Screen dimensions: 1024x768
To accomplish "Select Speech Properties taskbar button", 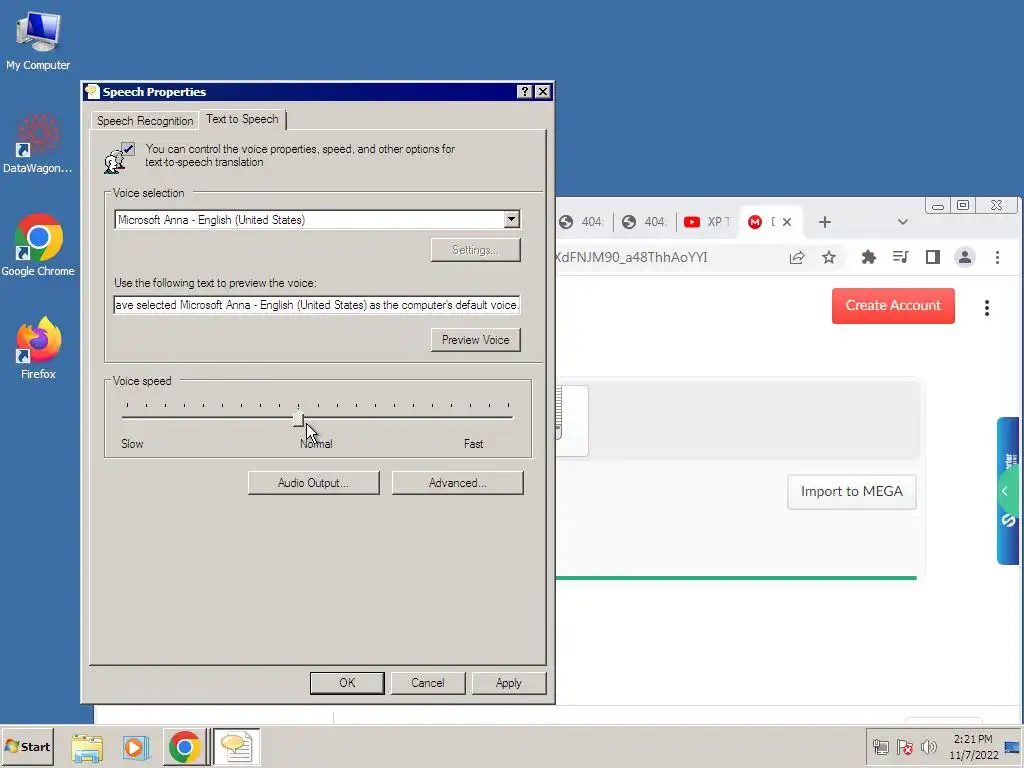I will pos(236,747).
